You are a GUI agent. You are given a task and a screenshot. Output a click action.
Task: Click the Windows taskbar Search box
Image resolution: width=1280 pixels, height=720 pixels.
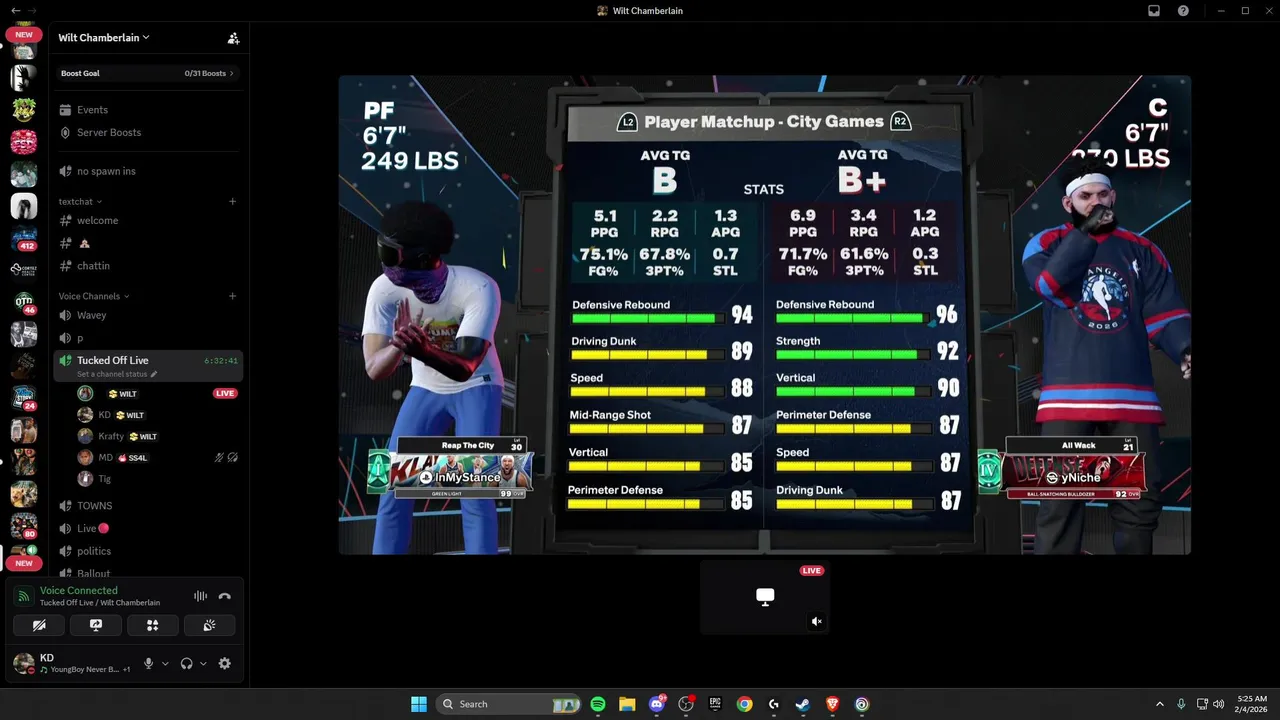(510, 704)
